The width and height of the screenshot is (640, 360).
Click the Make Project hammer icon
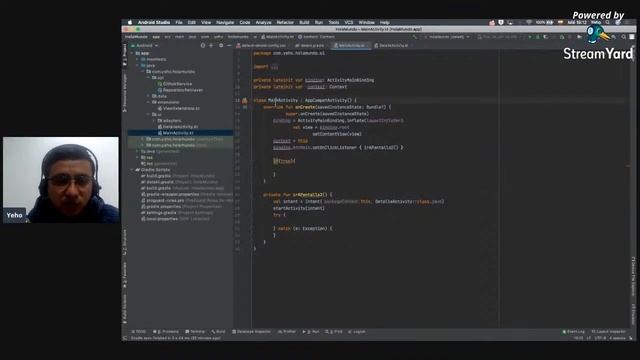[x=415, y=37]
